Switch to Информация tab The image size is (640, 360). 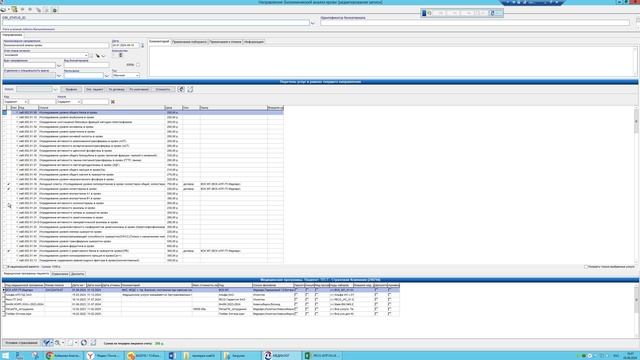point(254,42)
